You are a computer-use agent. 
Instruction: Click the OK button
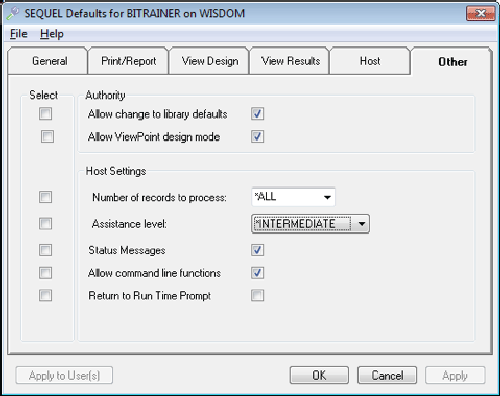click(319, 375)
